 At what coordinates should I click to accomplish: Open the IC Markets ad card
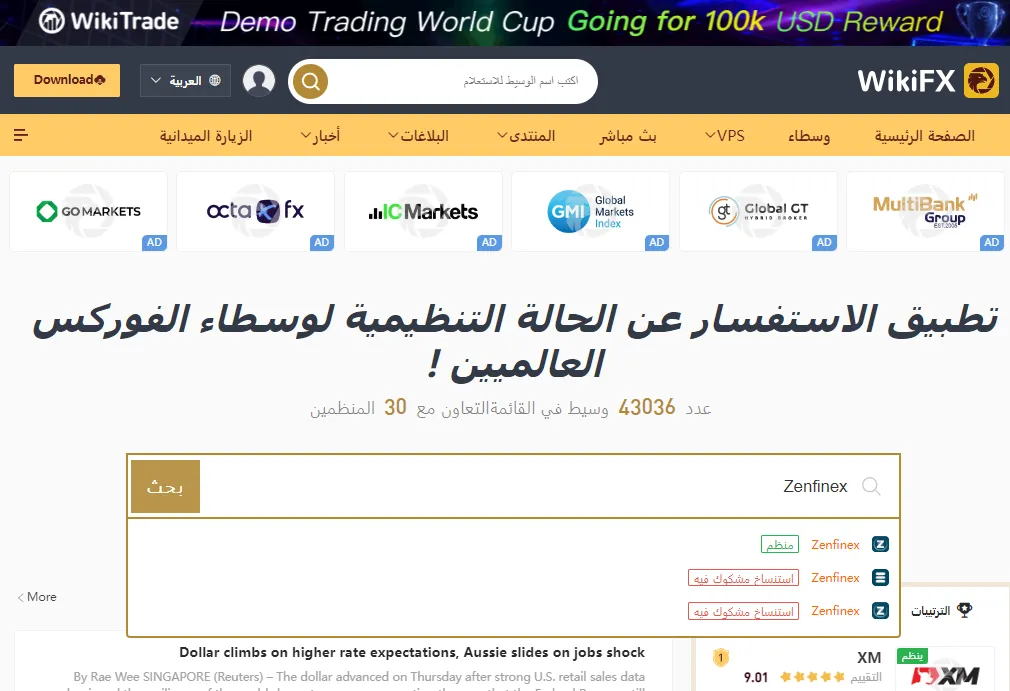coord(423,211)
